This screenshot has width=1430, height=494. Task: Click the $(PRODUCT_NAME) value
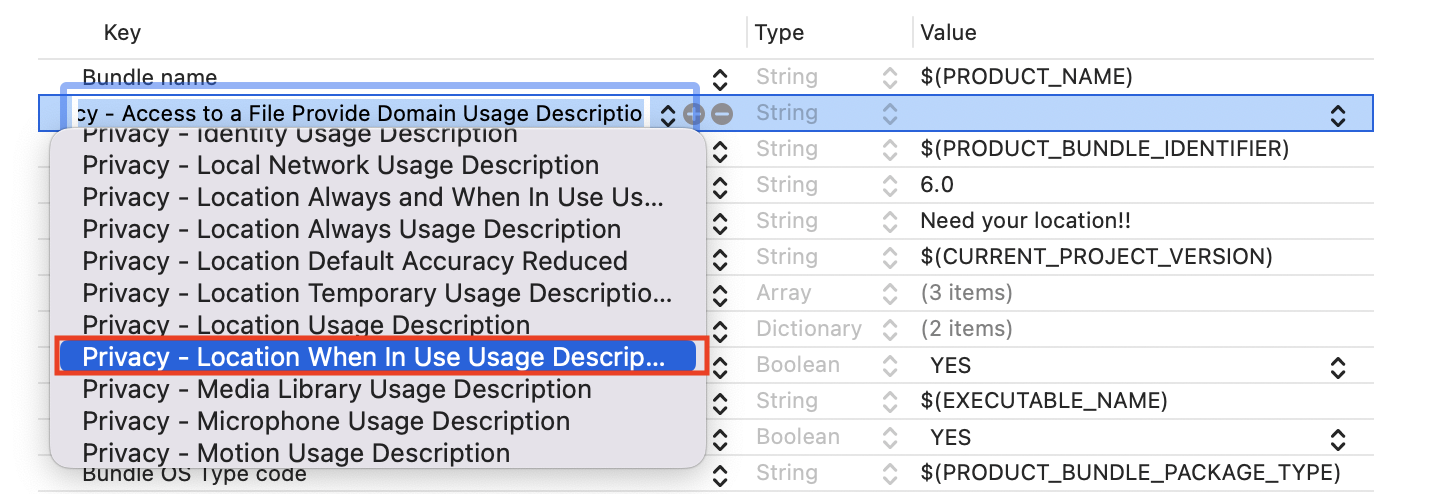click(x=1026, y=78)
